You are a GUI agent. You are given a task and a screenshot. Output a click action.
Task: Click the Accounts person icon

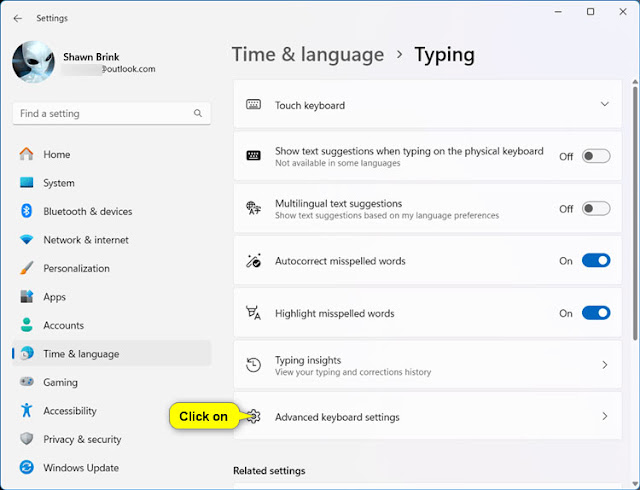pyautogui.click(x=27, y=325)
